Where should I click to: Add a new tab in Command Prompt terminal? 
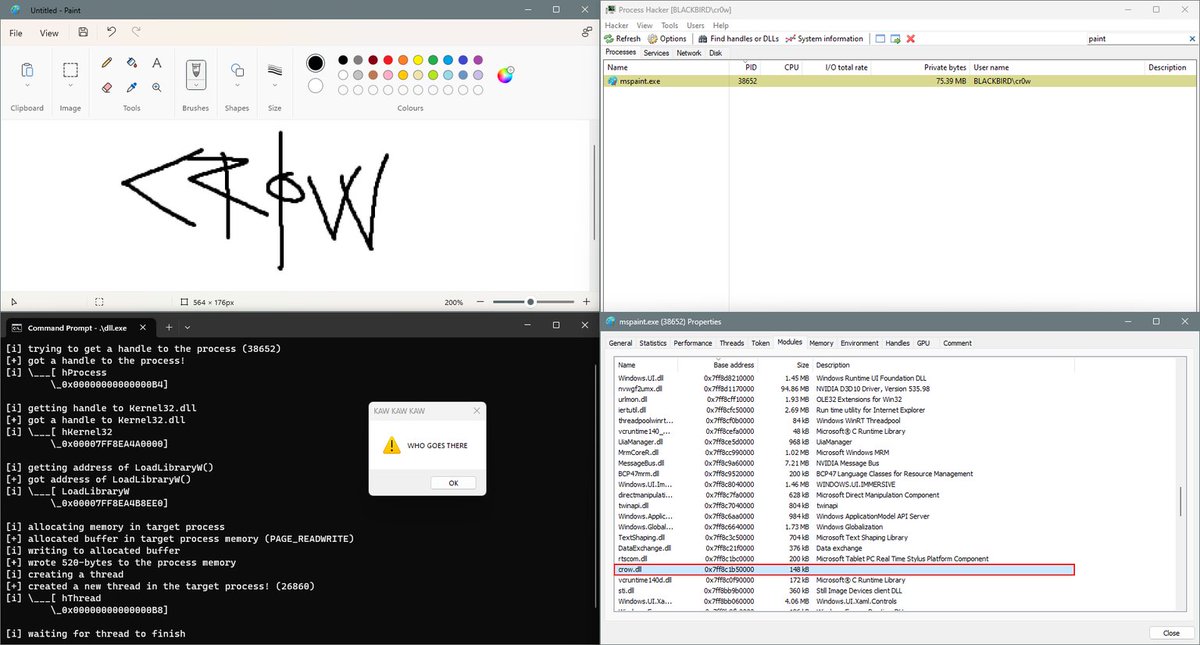(x=169, y=327)
